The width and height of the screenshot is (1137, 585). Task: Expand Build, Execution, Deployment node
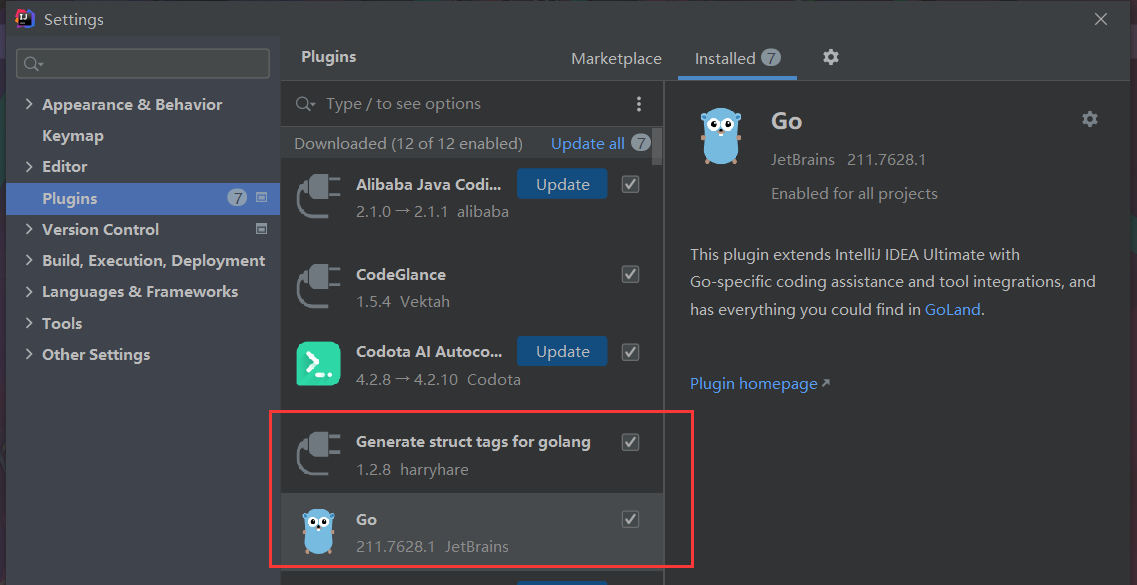pyautogui.click(x=29, y=260)
